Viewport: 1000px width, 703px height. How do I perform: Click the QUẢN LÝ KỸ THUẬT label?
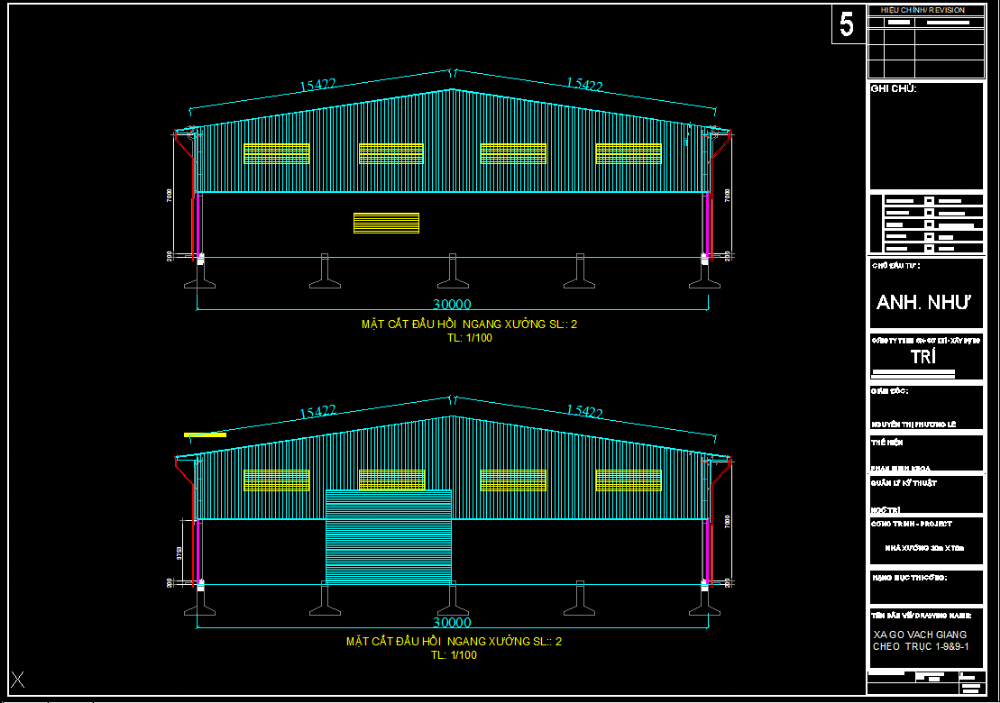coord(904,483)
